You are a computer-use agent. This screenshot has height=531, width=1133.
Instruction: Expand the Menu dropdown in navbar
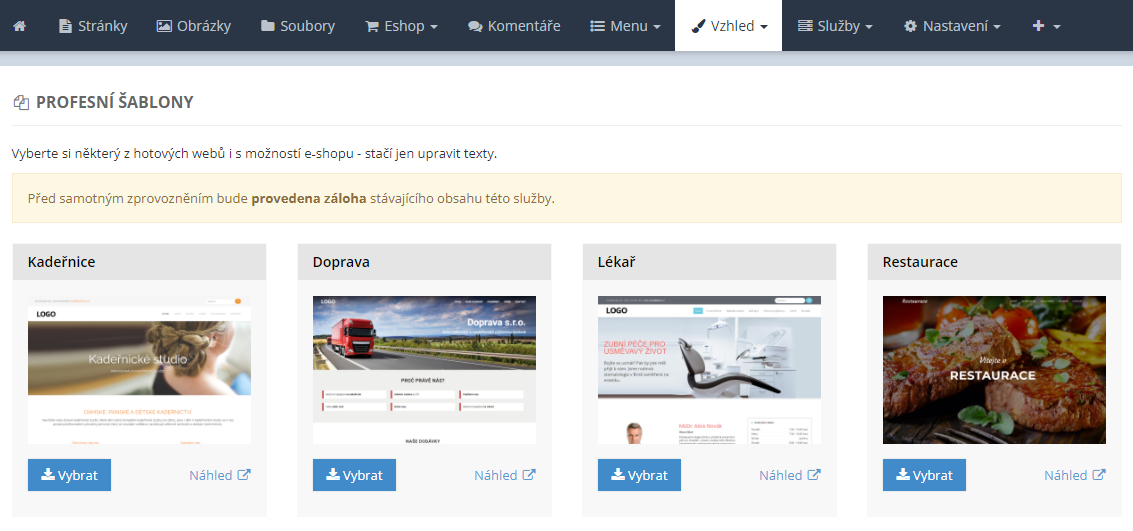[x=625, y=26]
